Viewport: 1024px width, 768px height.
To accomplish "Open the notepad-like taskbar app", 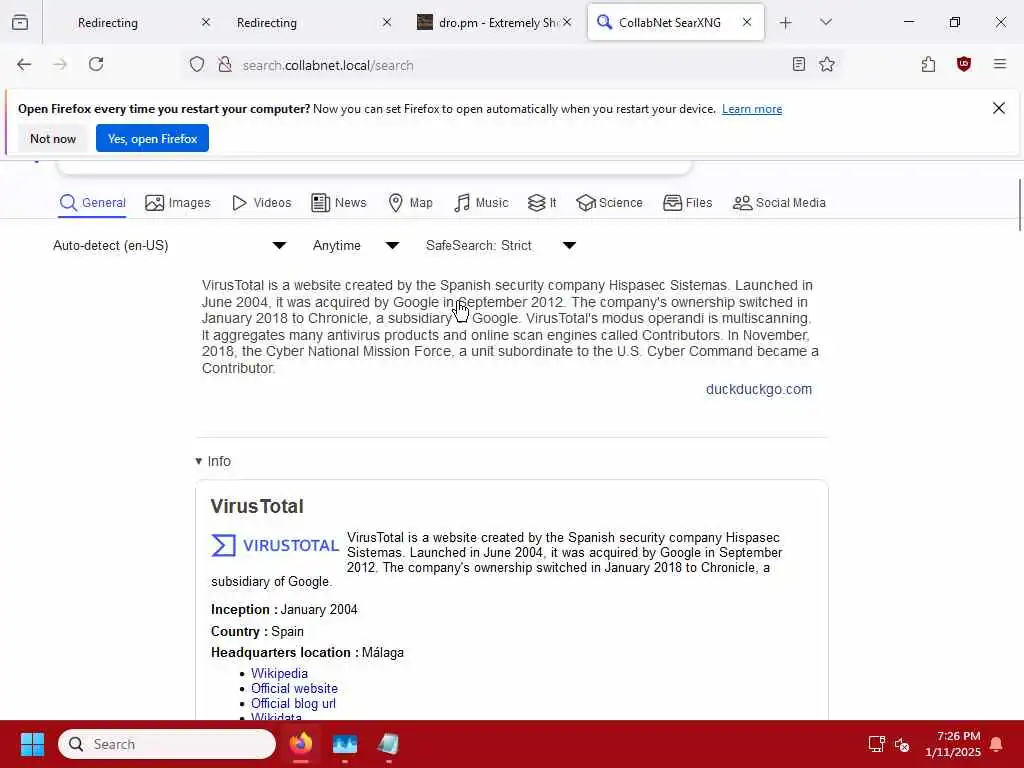I will coord(388,744).
